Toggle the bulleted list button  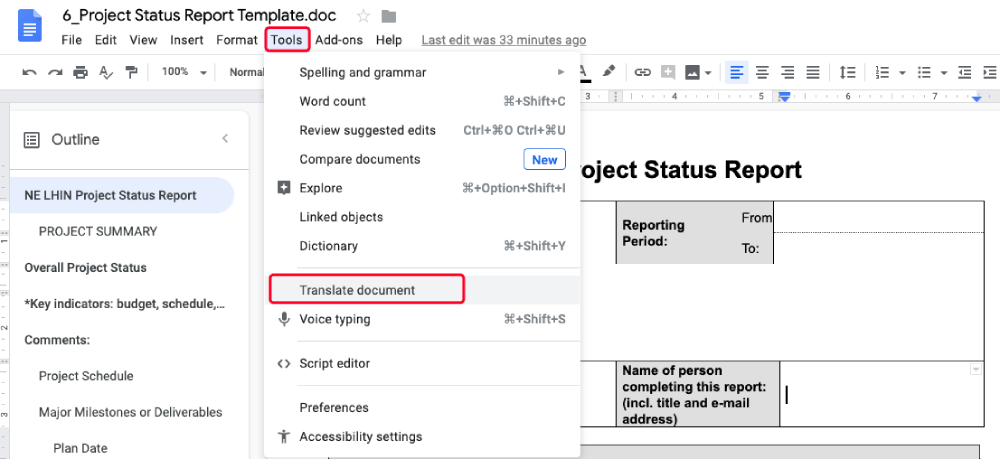point(924,72)
